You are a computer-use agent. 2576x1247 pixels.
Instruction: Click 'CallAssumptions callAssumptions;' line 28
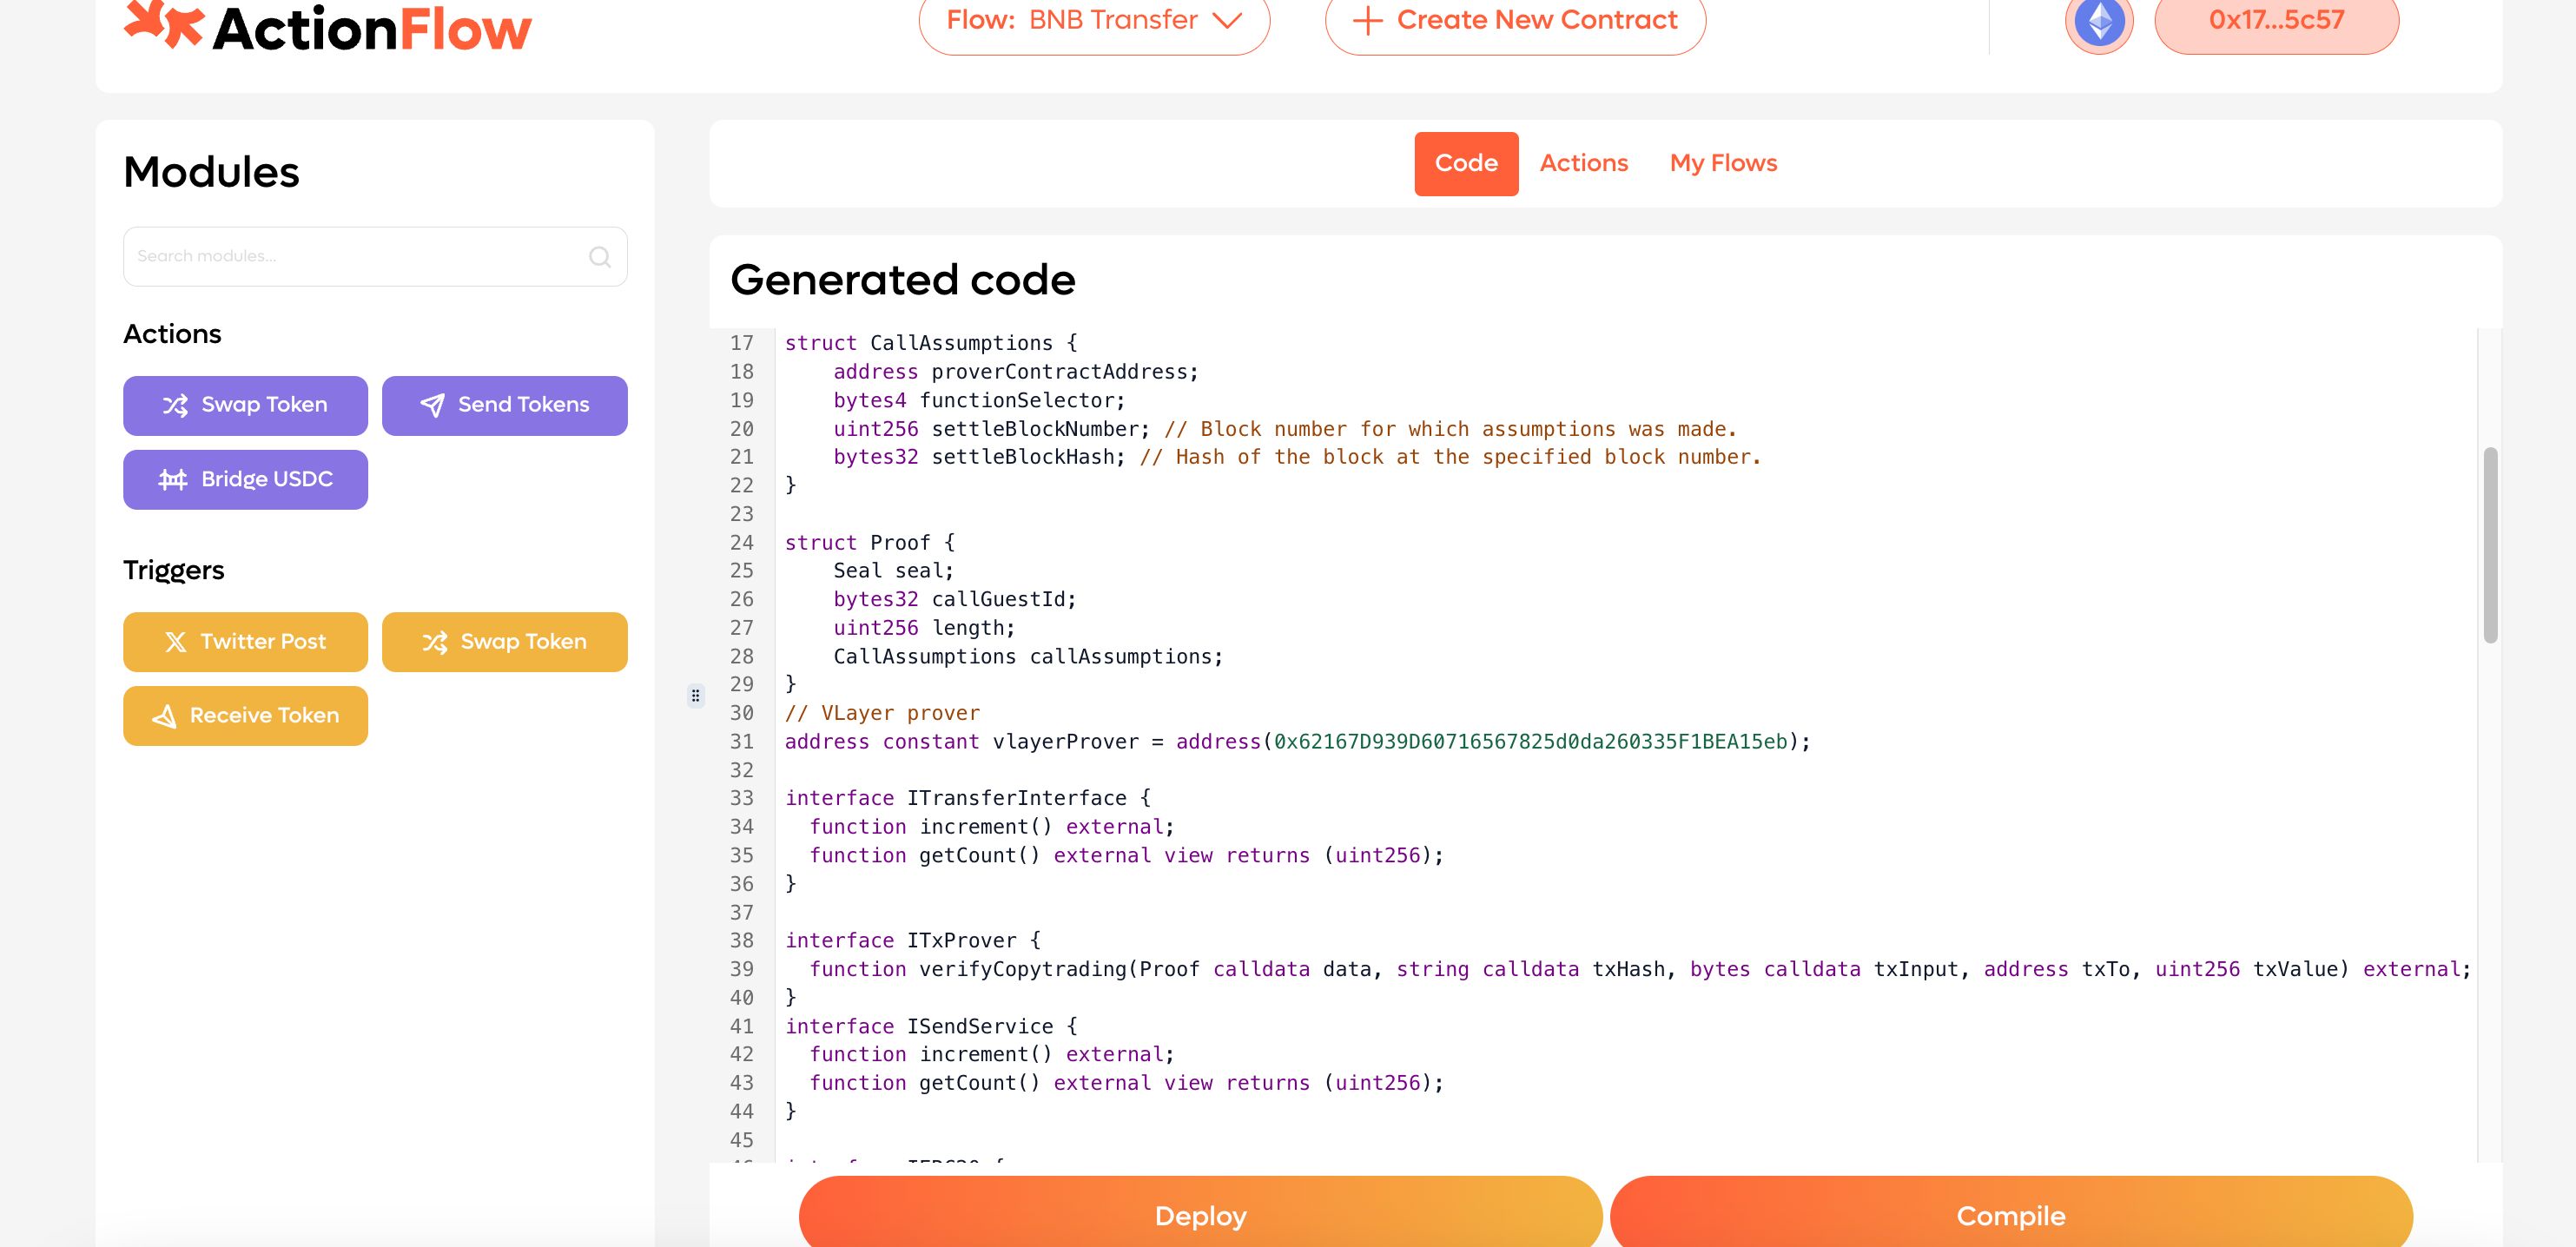point(1028,657)
